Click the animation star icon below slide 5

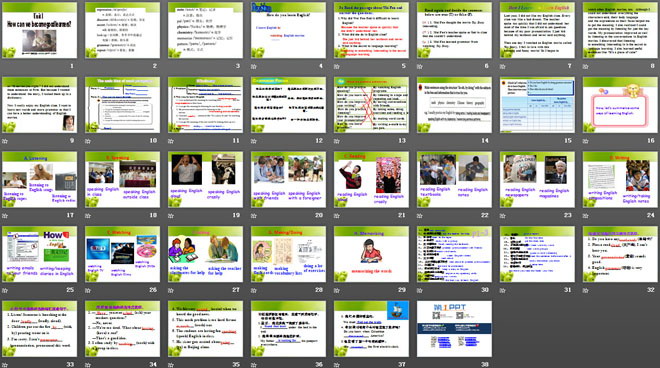(x=336, y=66)
